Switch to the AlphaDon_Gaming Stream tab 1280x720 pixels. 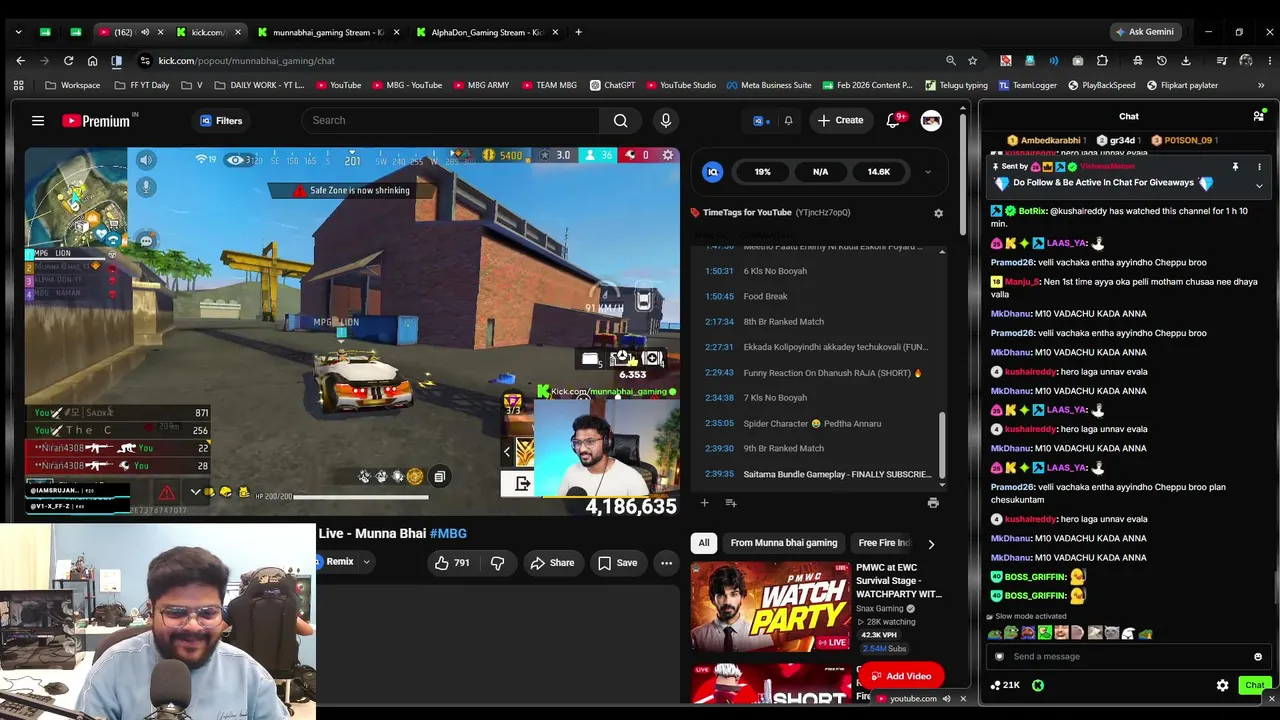pyautogui.click(x=487, y=32)
